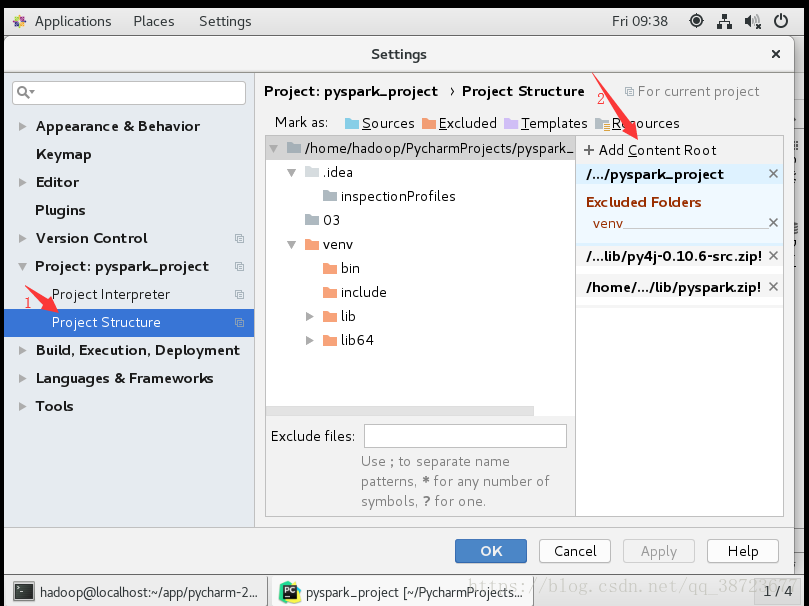Mark as Templates folder icon
Image resolution: width=809 pixels, height=606 pixels.
click(511, 123)
